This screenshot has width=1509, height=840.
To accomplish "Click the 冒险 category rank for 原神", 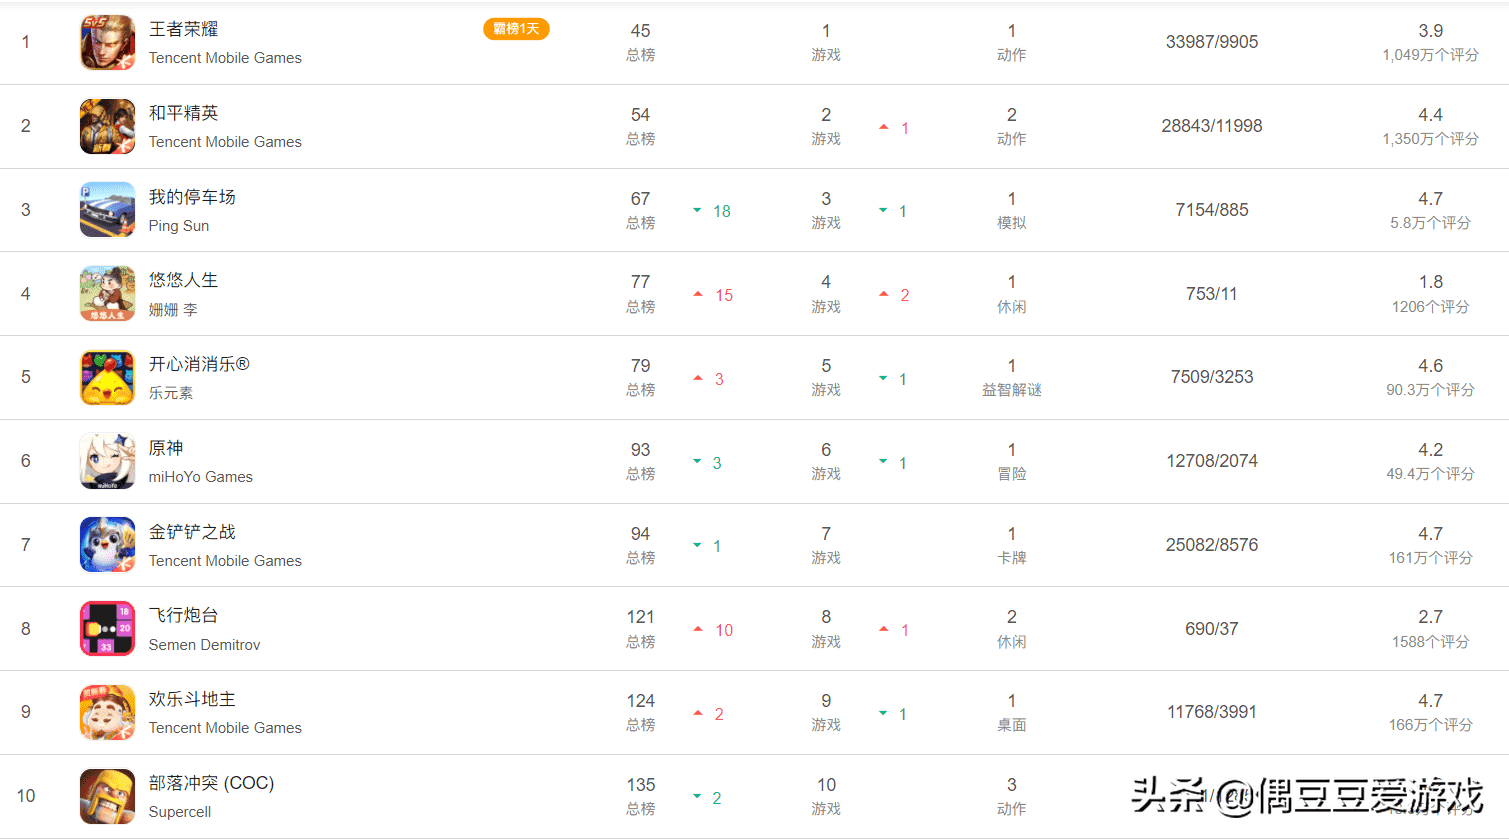I will (x=1012, y=461).
